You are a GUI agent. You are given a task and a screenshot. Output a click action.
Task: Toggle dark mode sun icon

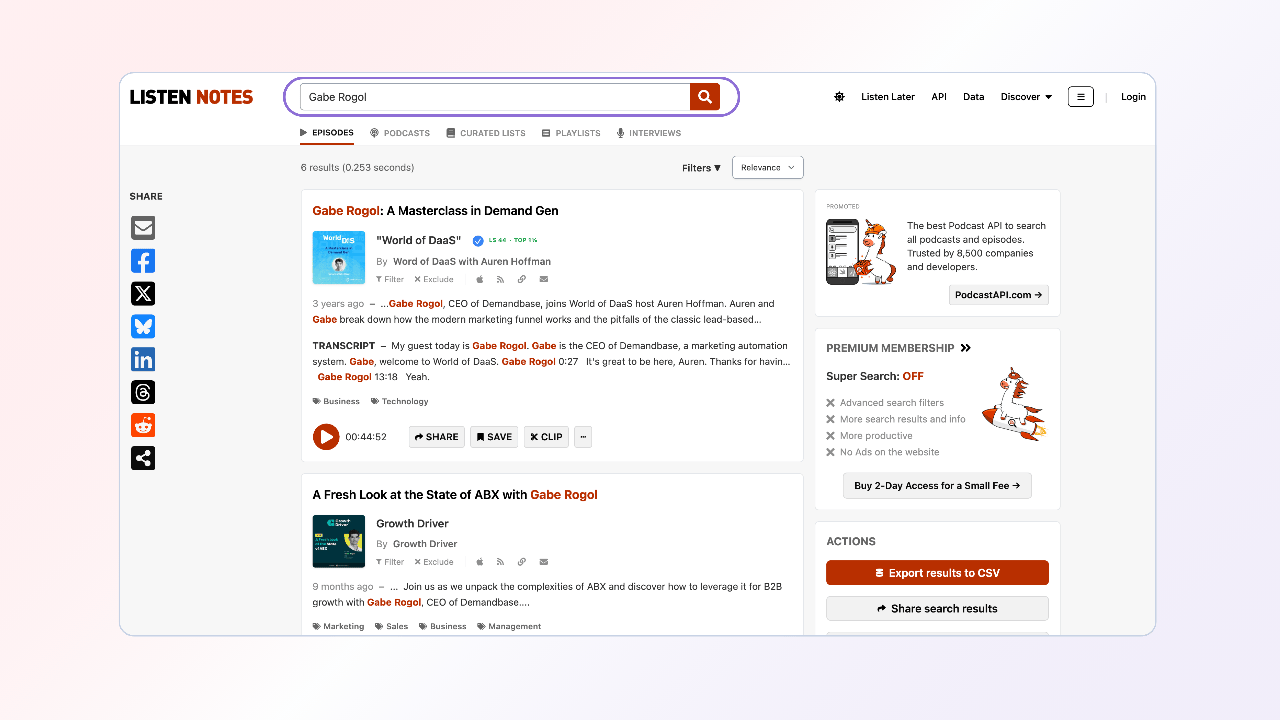tap(839, 97)
